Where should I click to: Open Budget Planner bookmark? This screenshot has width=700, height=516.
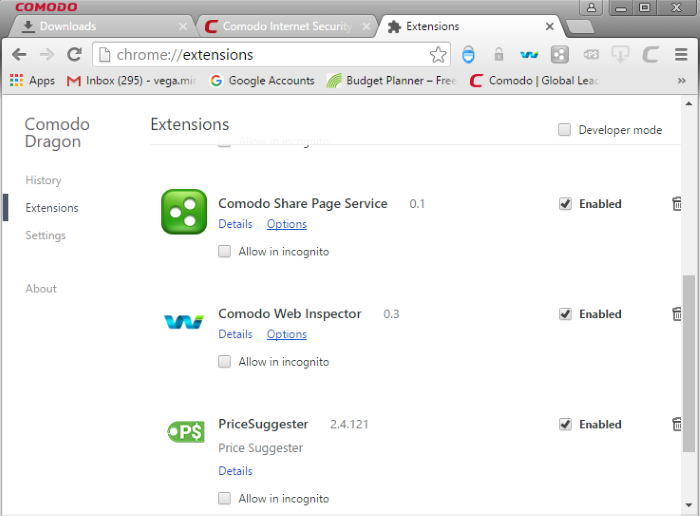(x=392, y=80)
